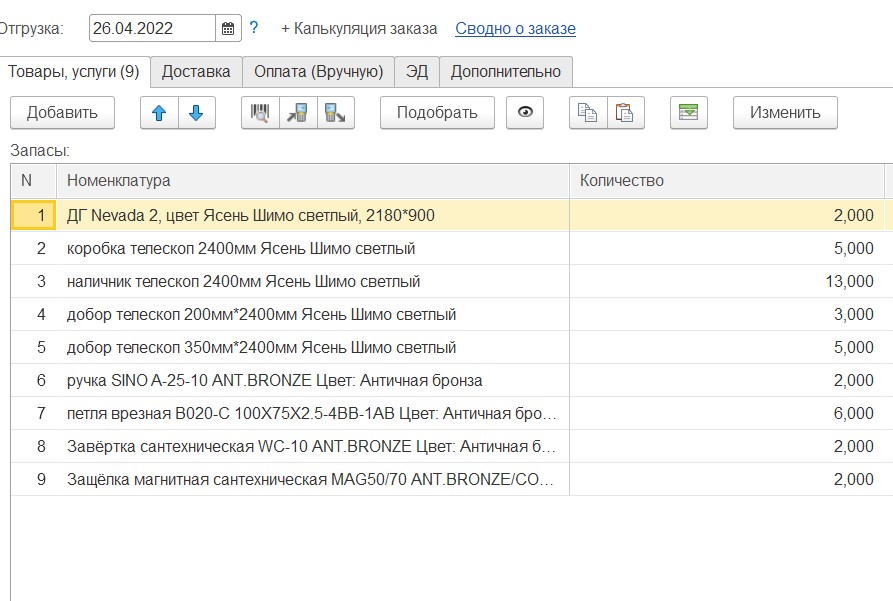Viewport: 893px width, 601px height.
Task: Click the barcode search icon
Action: point(260,113)
